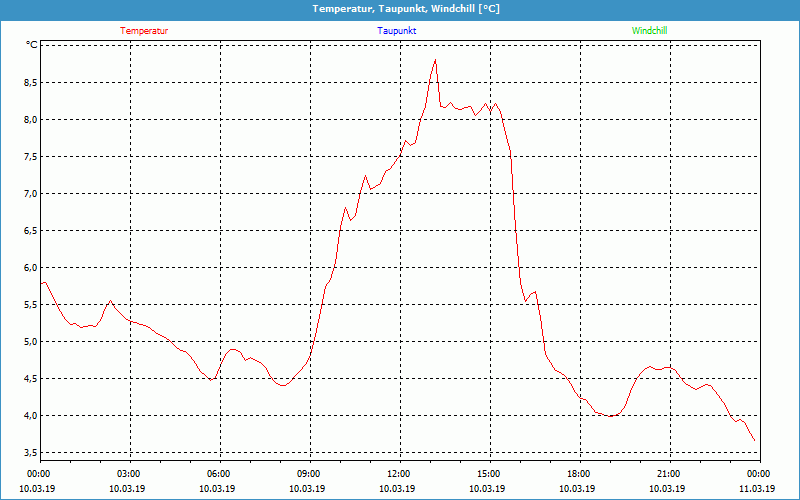800x500 pixels.
Task: Select the 8,5 y-axis tick label
Action: tap(31, 82)
